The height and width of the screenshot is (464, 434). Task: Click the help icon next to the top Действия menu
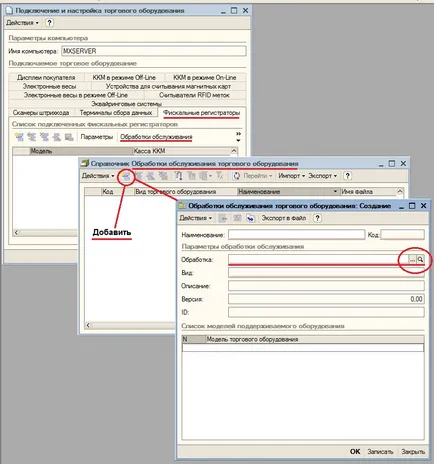(49, 23)
